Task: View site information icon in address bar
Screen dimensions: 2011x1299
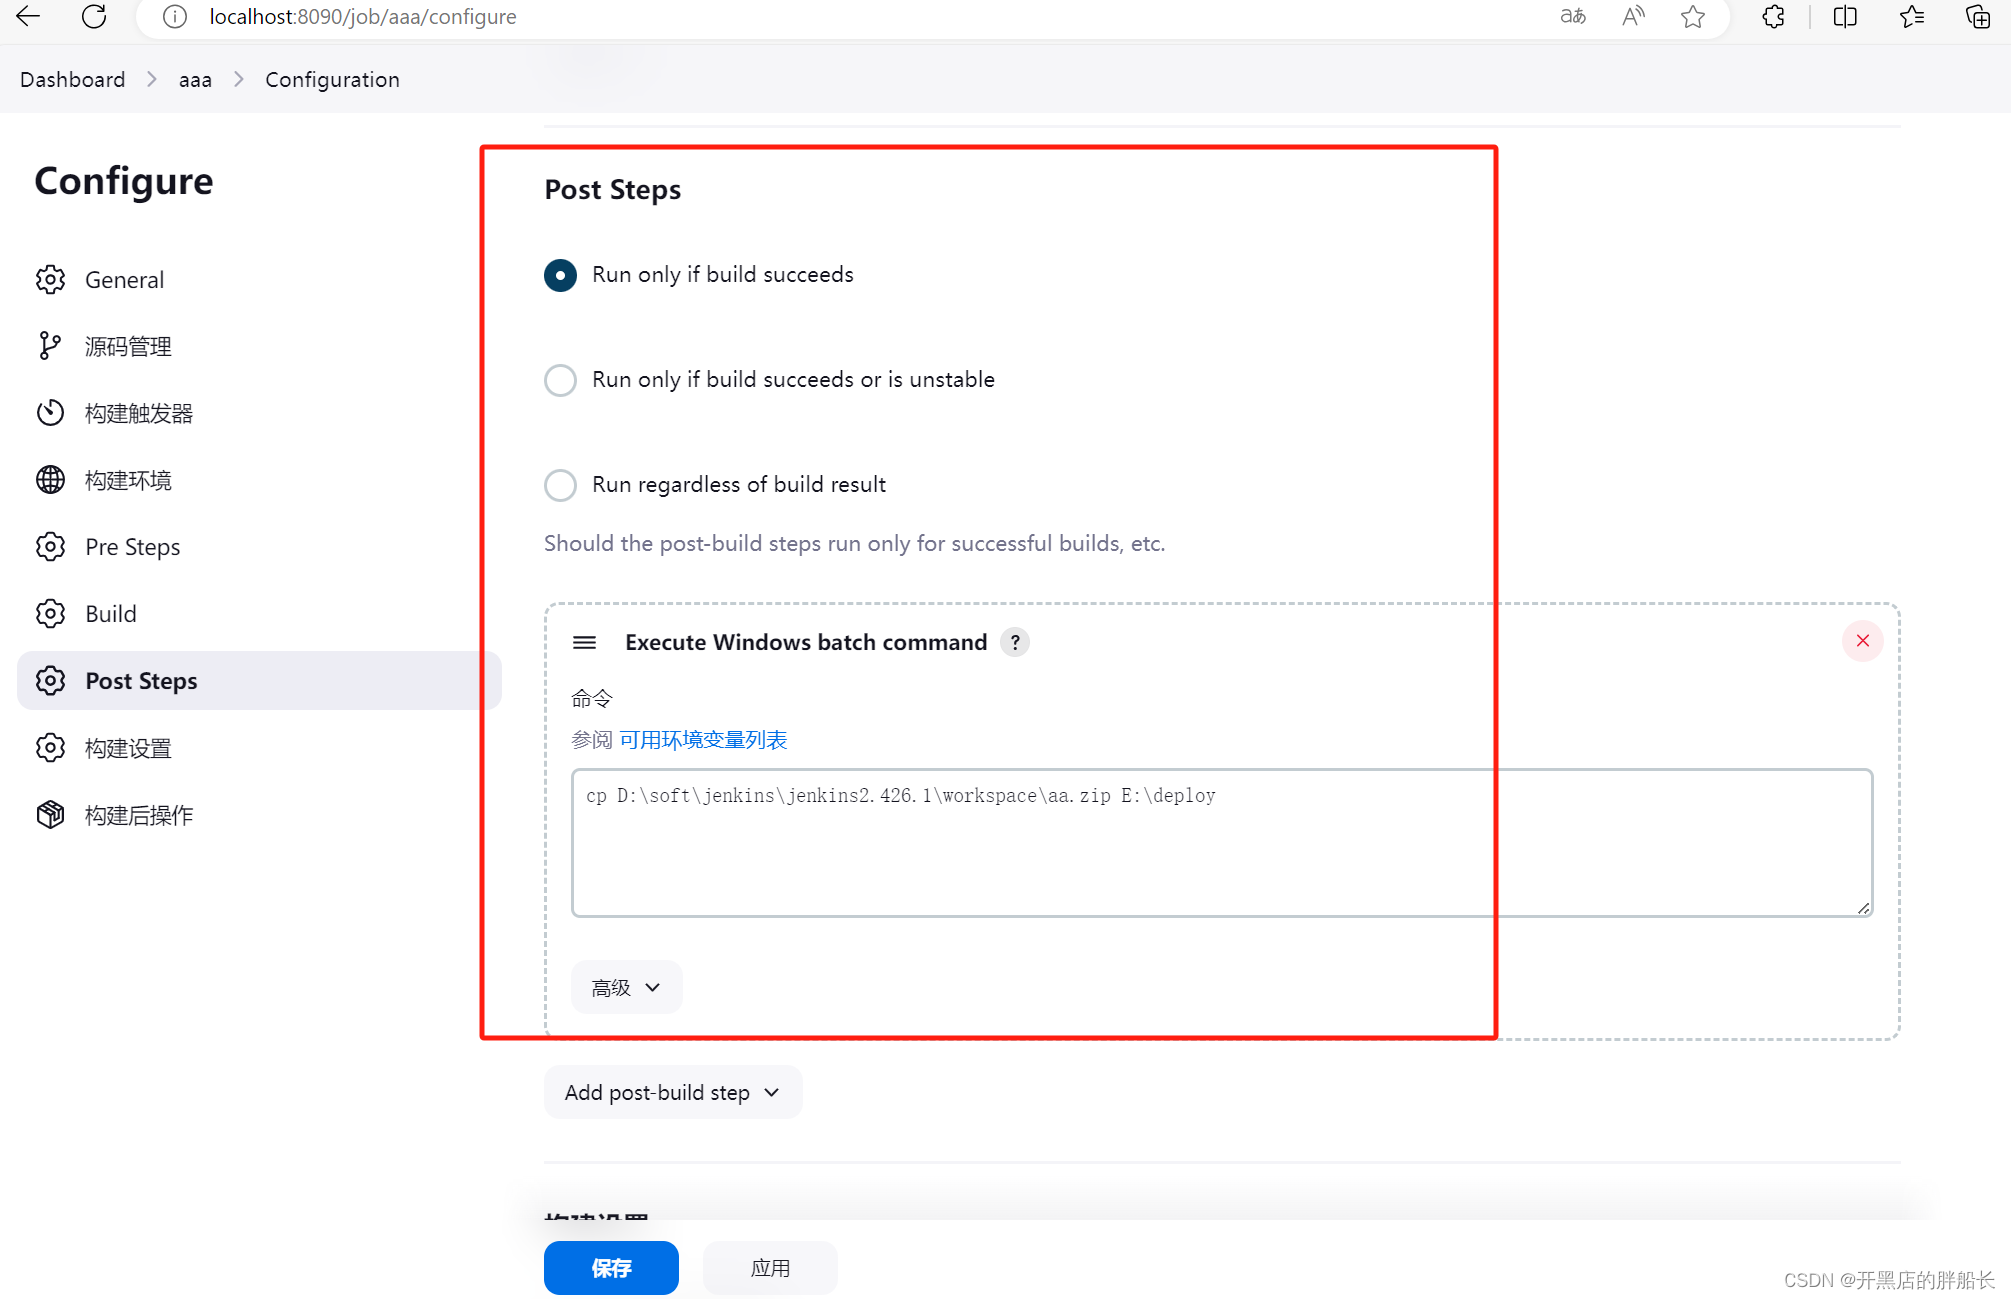Action: point(175,17)
